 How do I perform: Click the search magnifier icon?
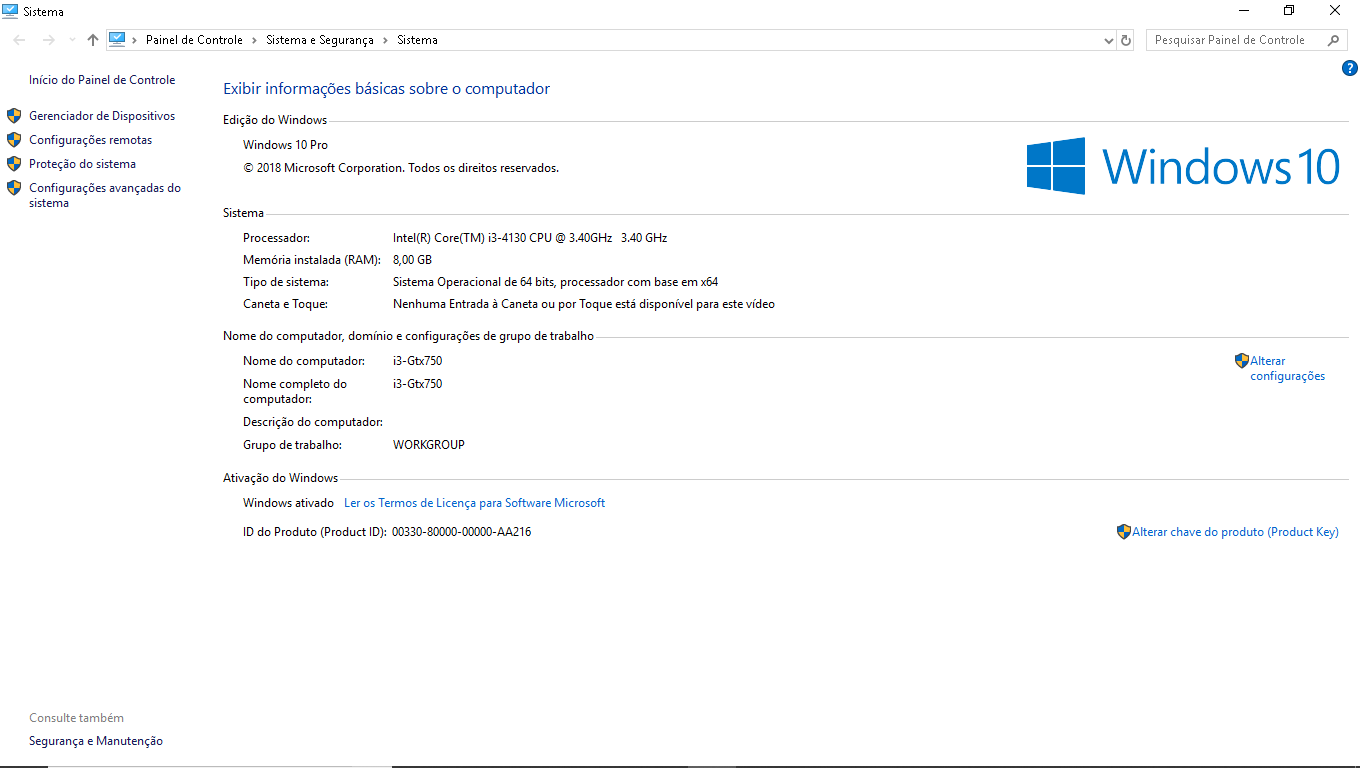tap(1333, 40)
